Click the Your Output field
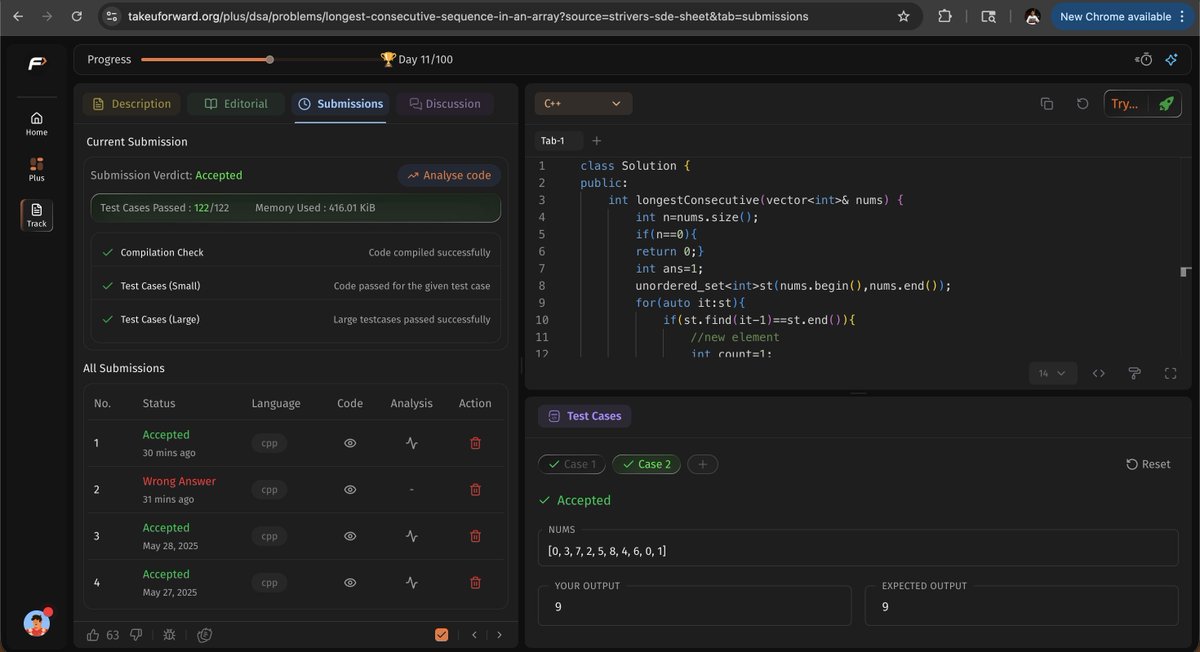The width and height of the screenshot is (1200, 652). [695, 605]
